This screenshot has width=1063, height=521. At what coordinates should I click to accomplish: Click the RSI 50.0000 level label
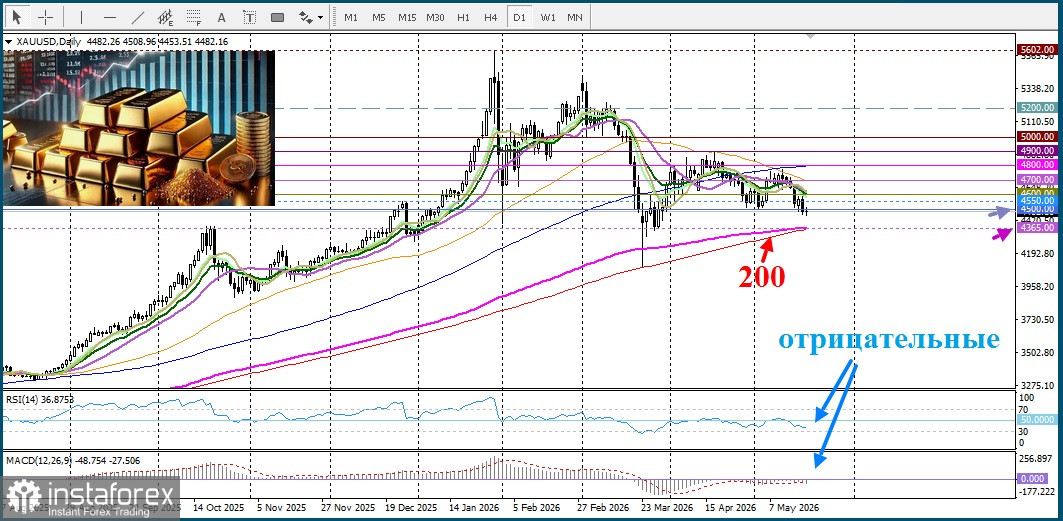pos(1037,420)
